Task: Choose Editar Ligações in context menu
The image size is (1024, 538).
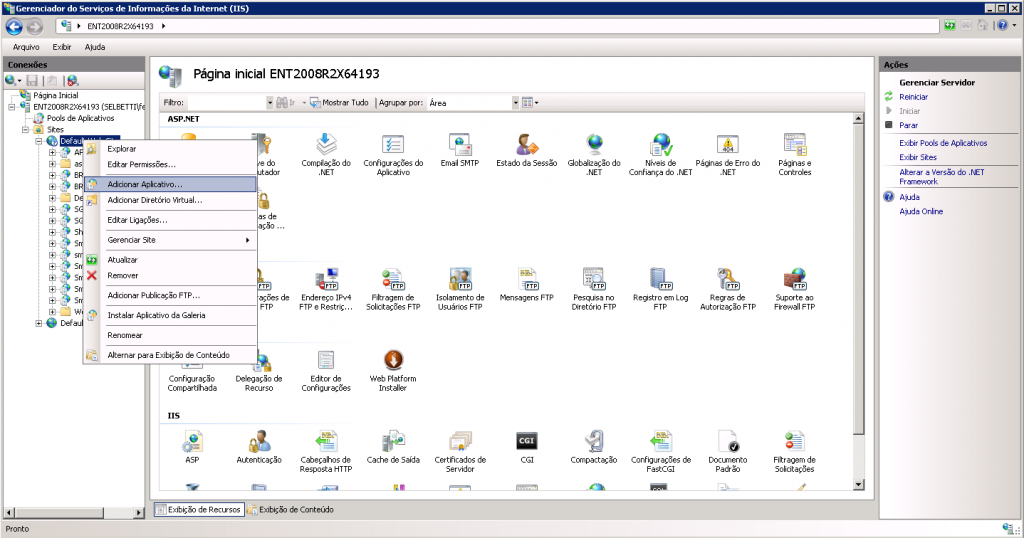Action: (170, 220)
